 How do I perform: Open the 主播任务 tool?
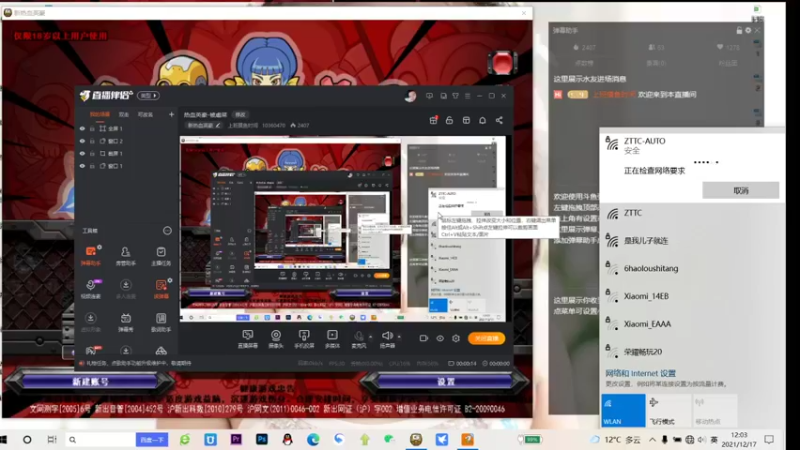[161, 255]
